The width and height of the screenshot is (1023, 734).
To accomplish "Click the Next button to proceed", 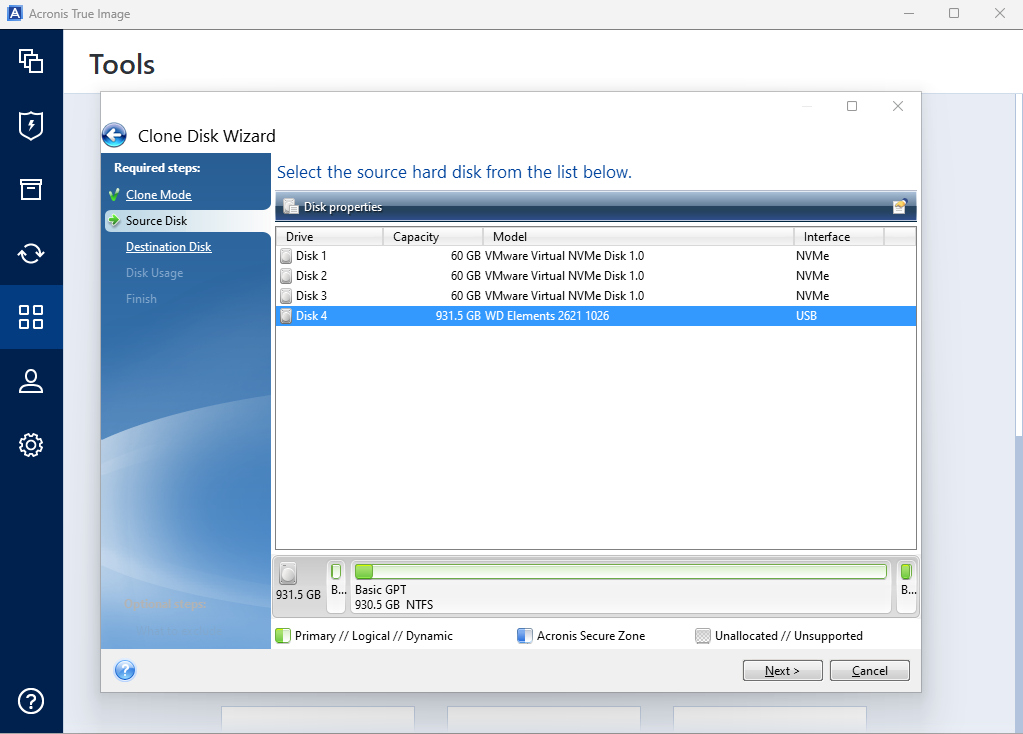I will [x=782, y=670].
